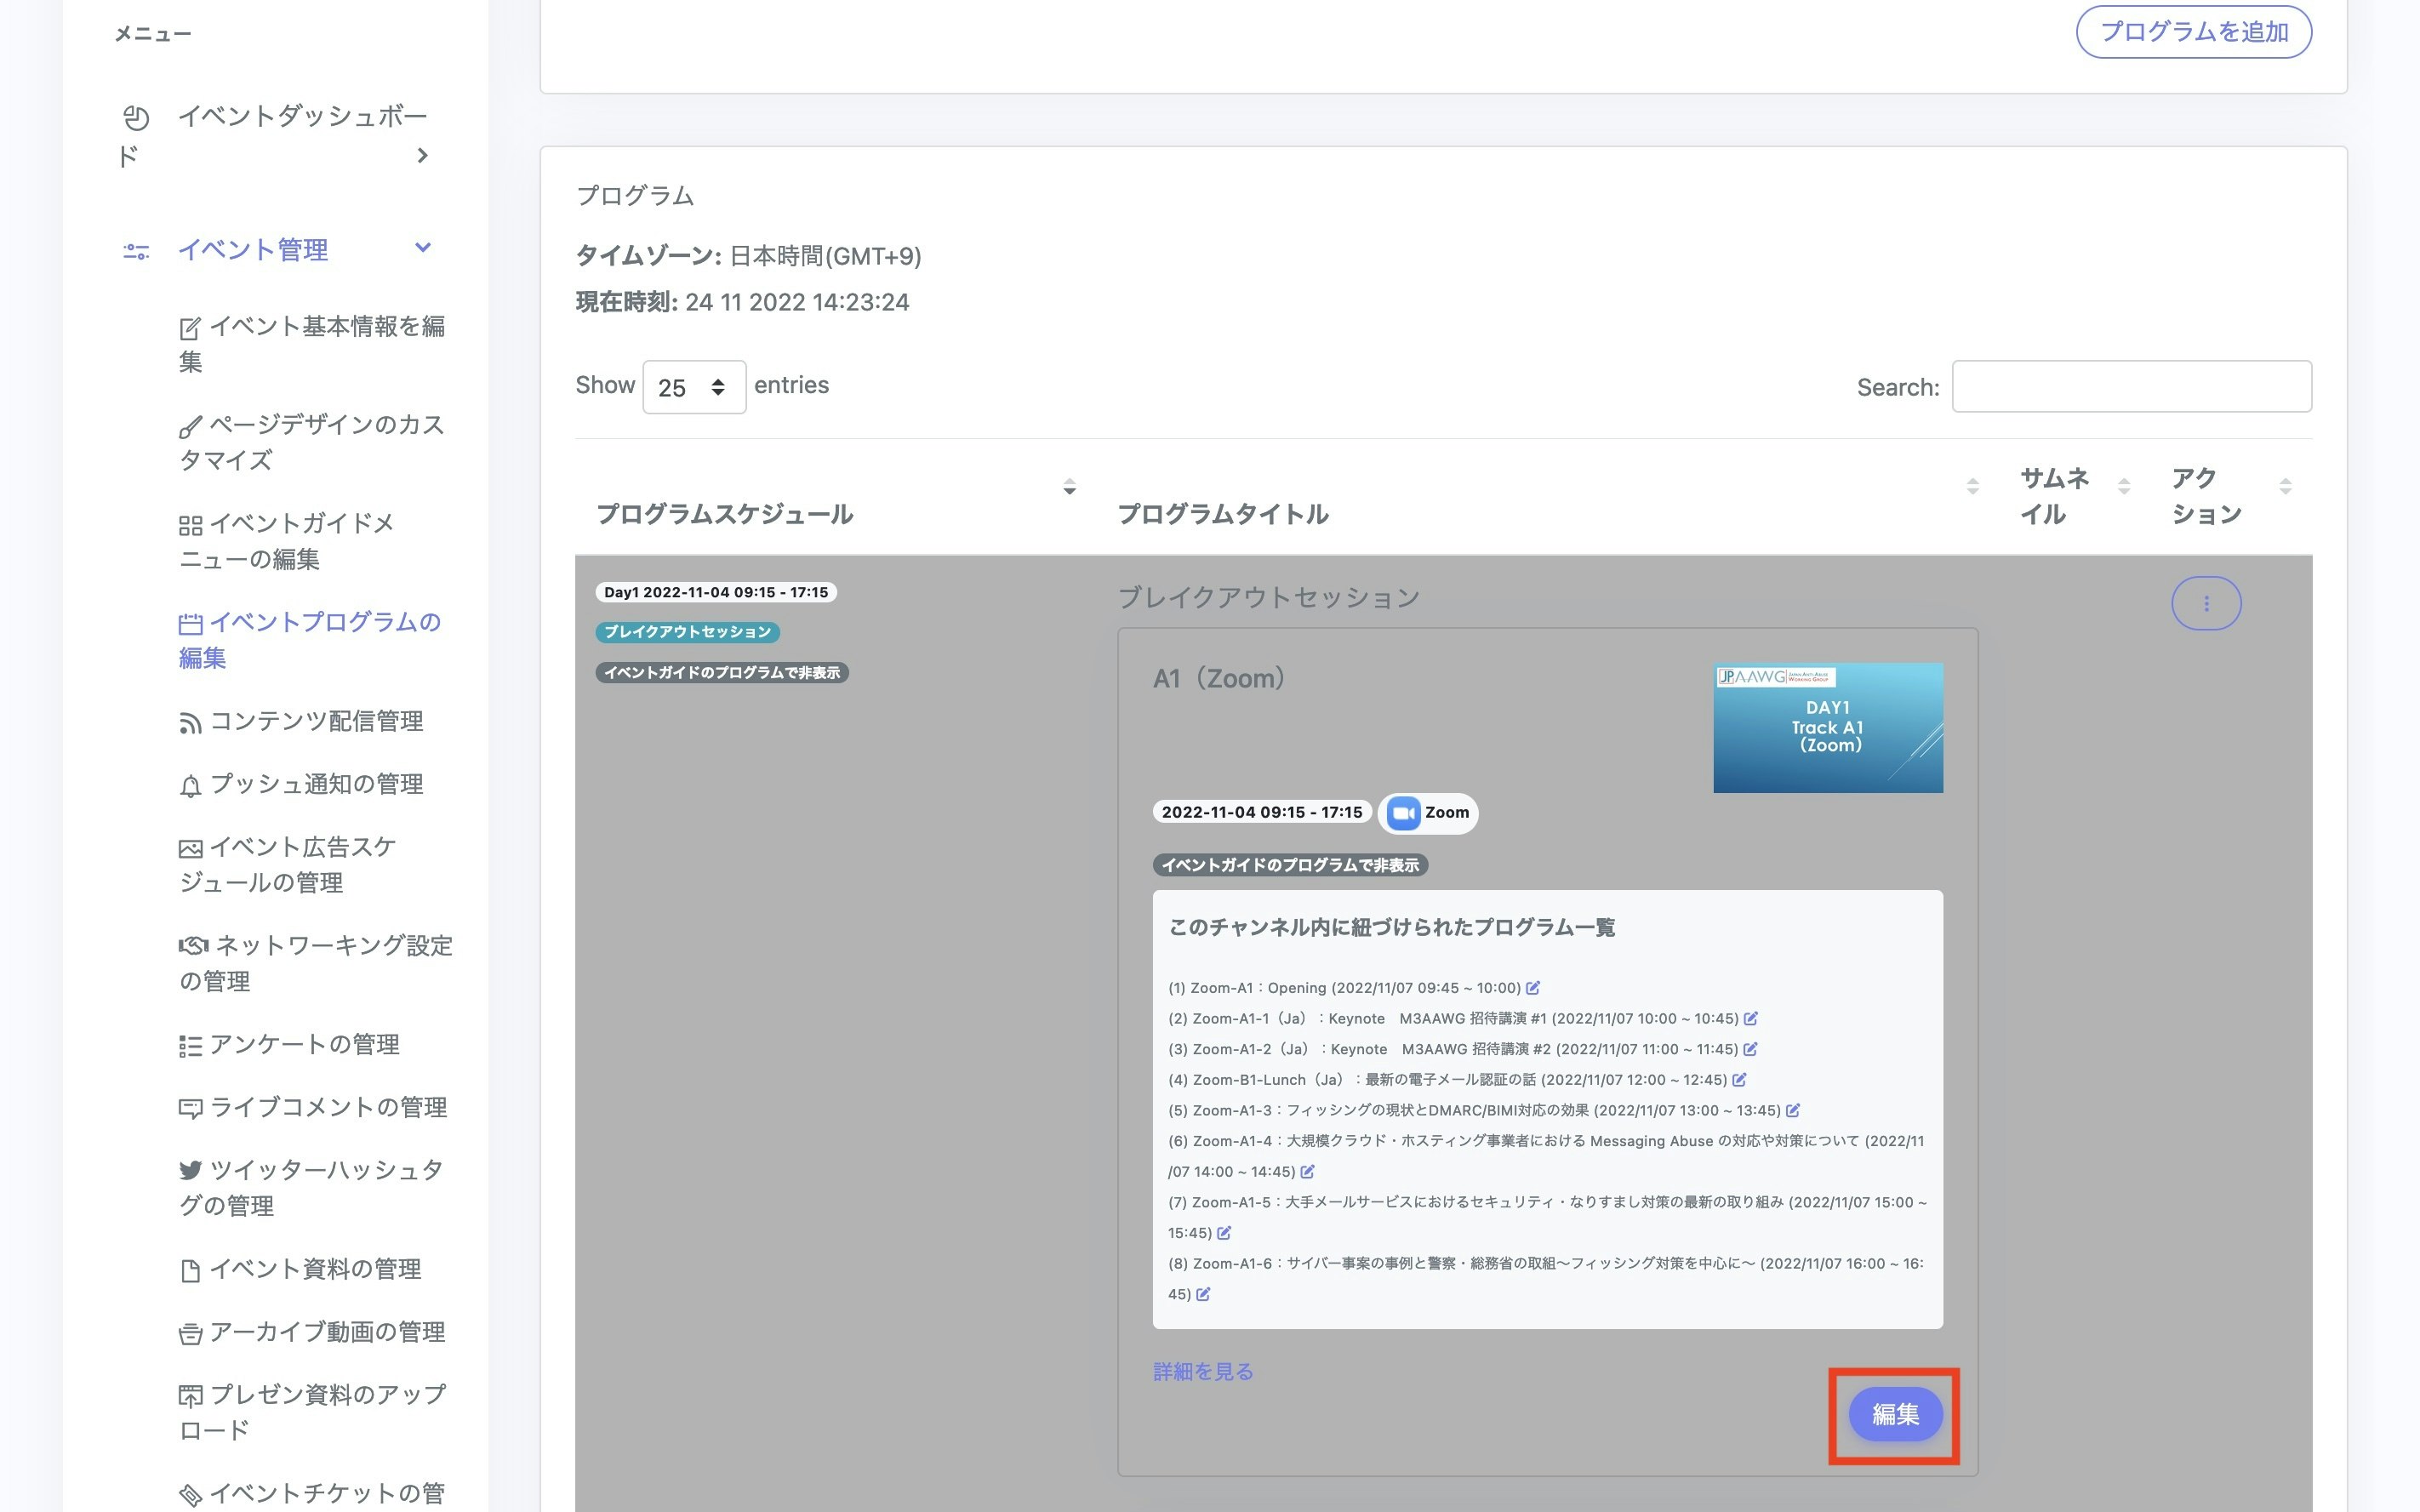This screenshot has height=1512, width=2420.
Task: Click the Zoom camera badge
Action: click(x=1427, y=813)
